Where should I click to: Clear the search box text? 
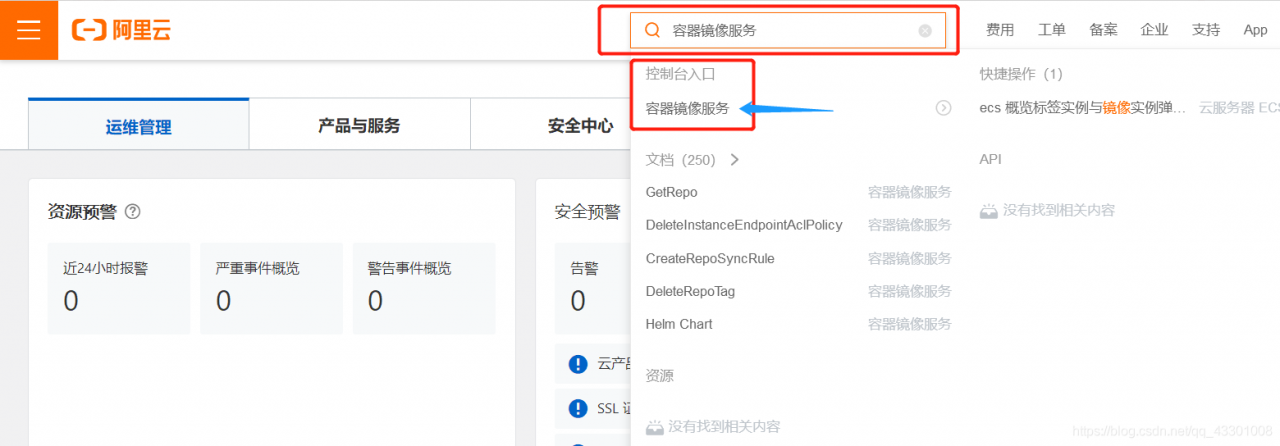[x=925, y=31]
